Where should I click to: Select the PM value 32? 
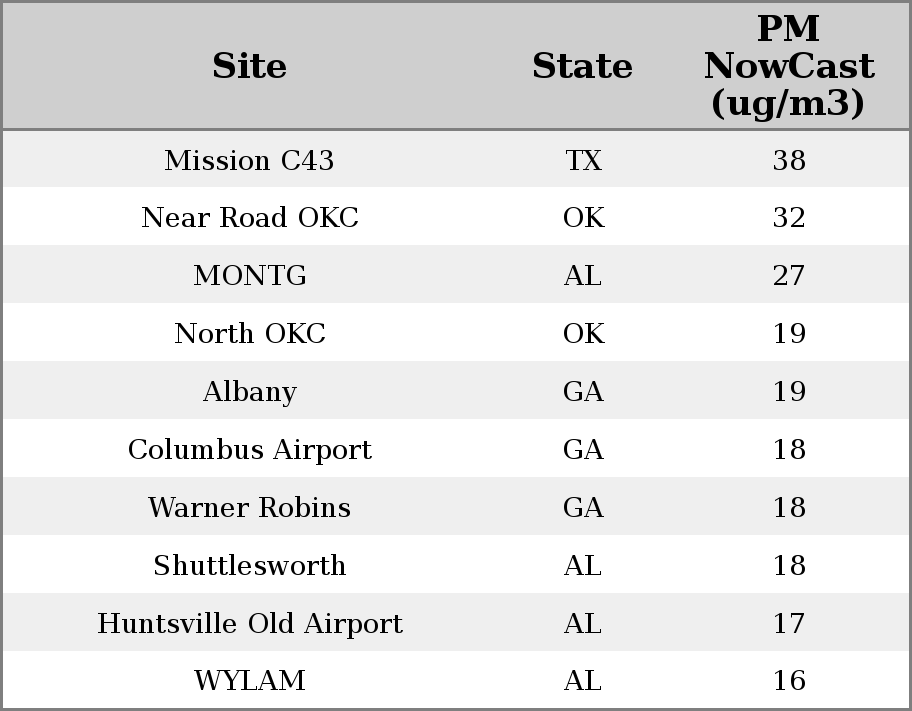pos(788,218)
